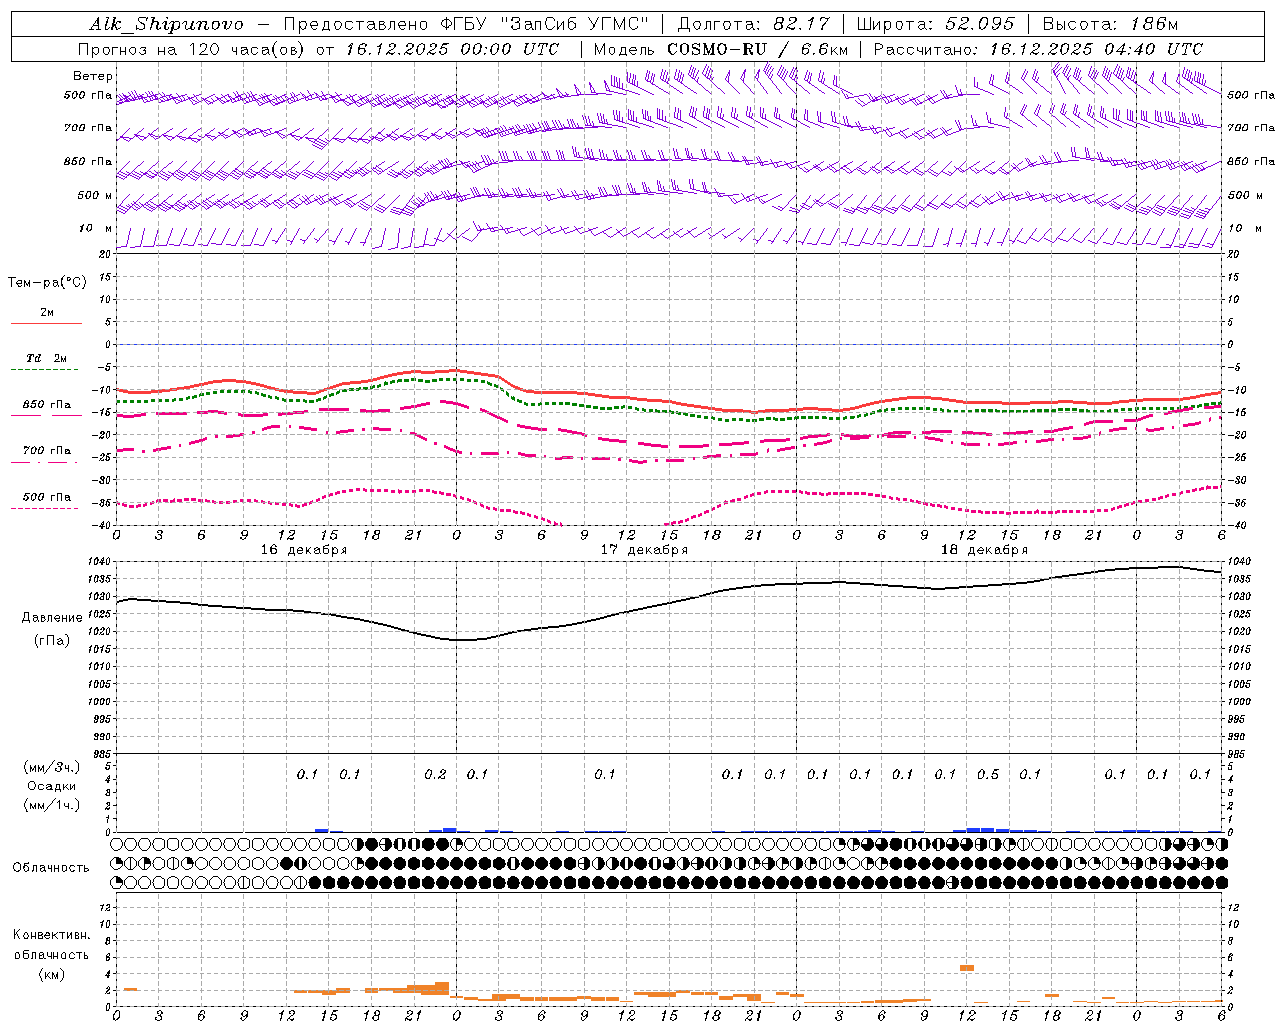Click the Конвективн. convective cloud panel label
This screenshot has height=1024, width=1280.
coord(52,935)
